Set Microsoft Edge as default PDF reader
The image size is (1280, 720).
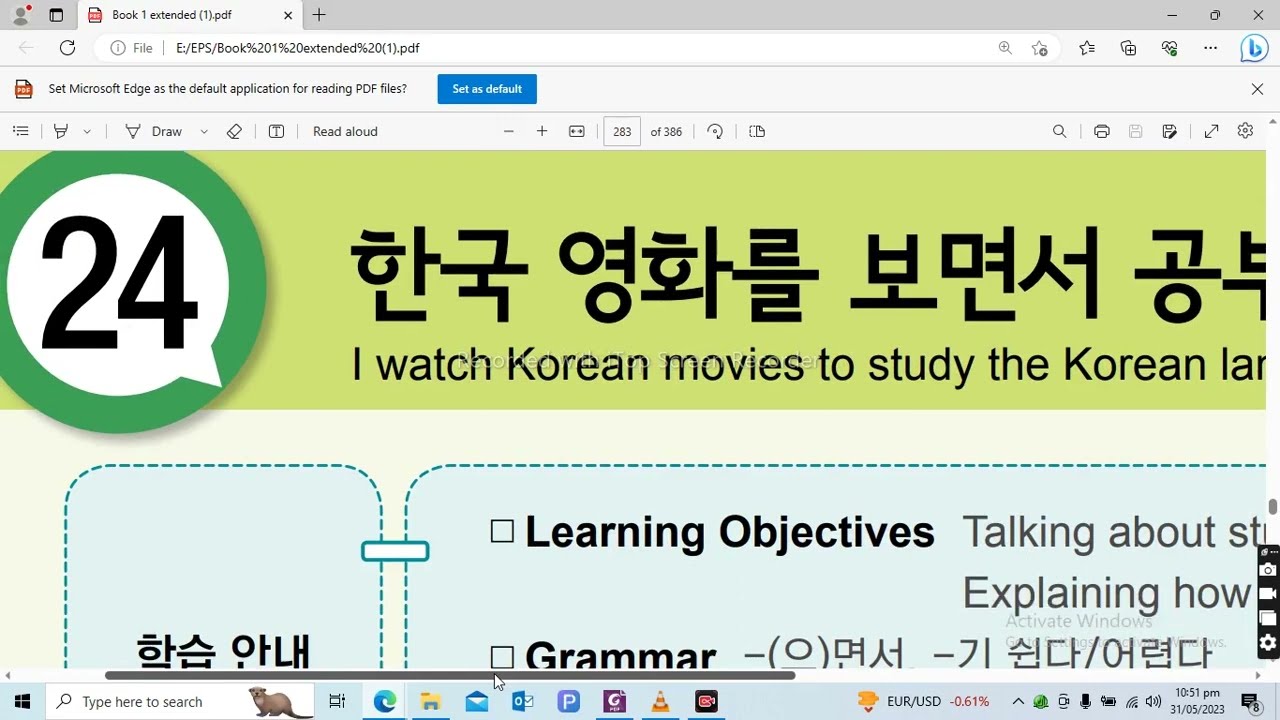487,89
